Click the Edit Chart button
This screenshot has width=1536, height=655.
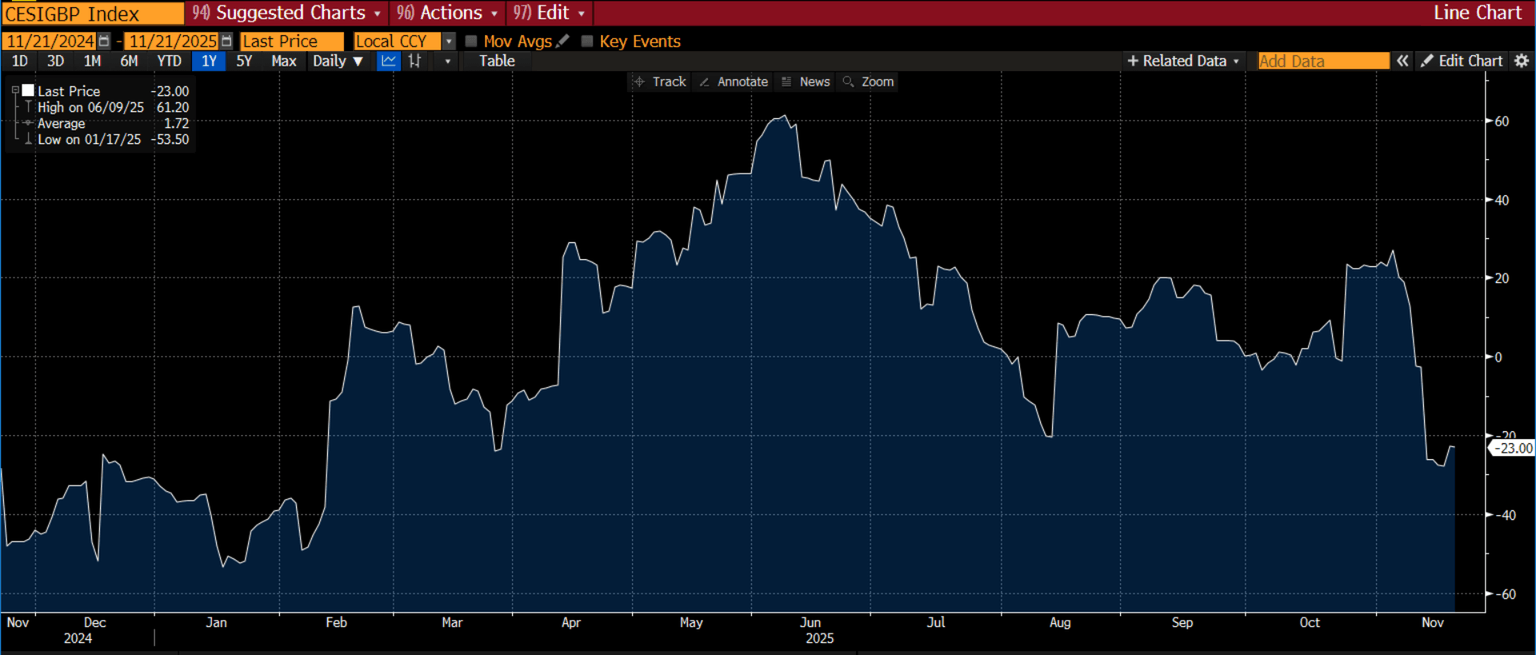click(x=1461, y=61)
